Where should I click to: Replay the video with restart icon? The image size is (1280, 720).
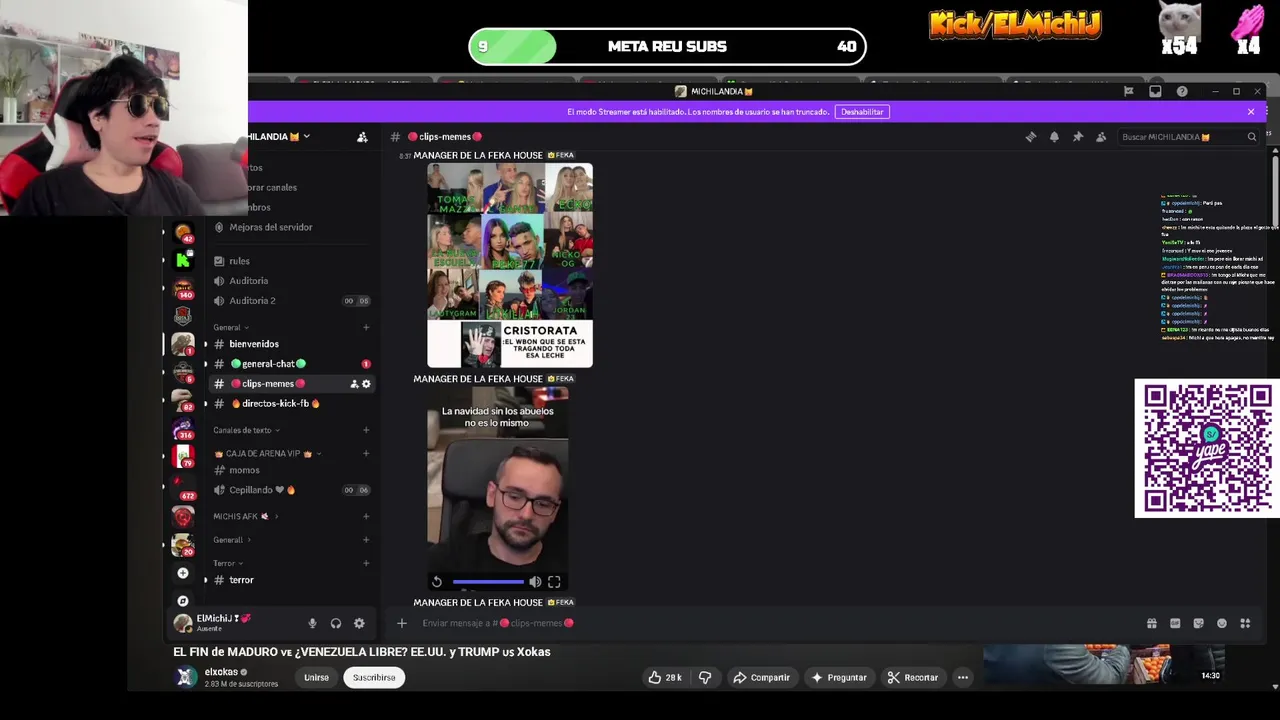437,582
